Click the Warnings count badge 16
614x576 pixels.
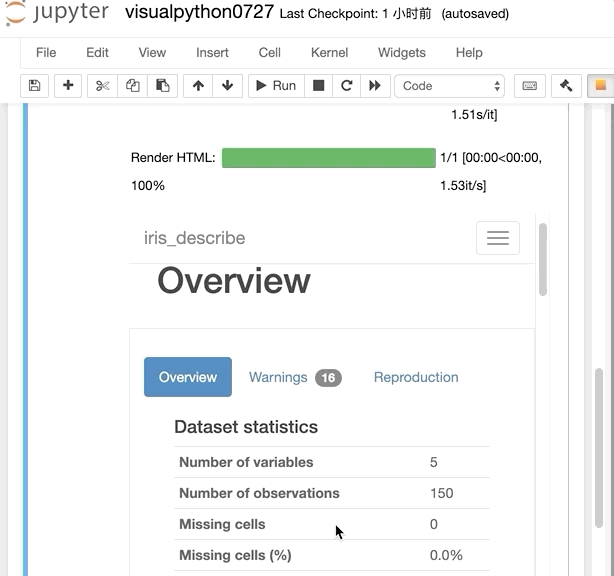coord(328,377)
